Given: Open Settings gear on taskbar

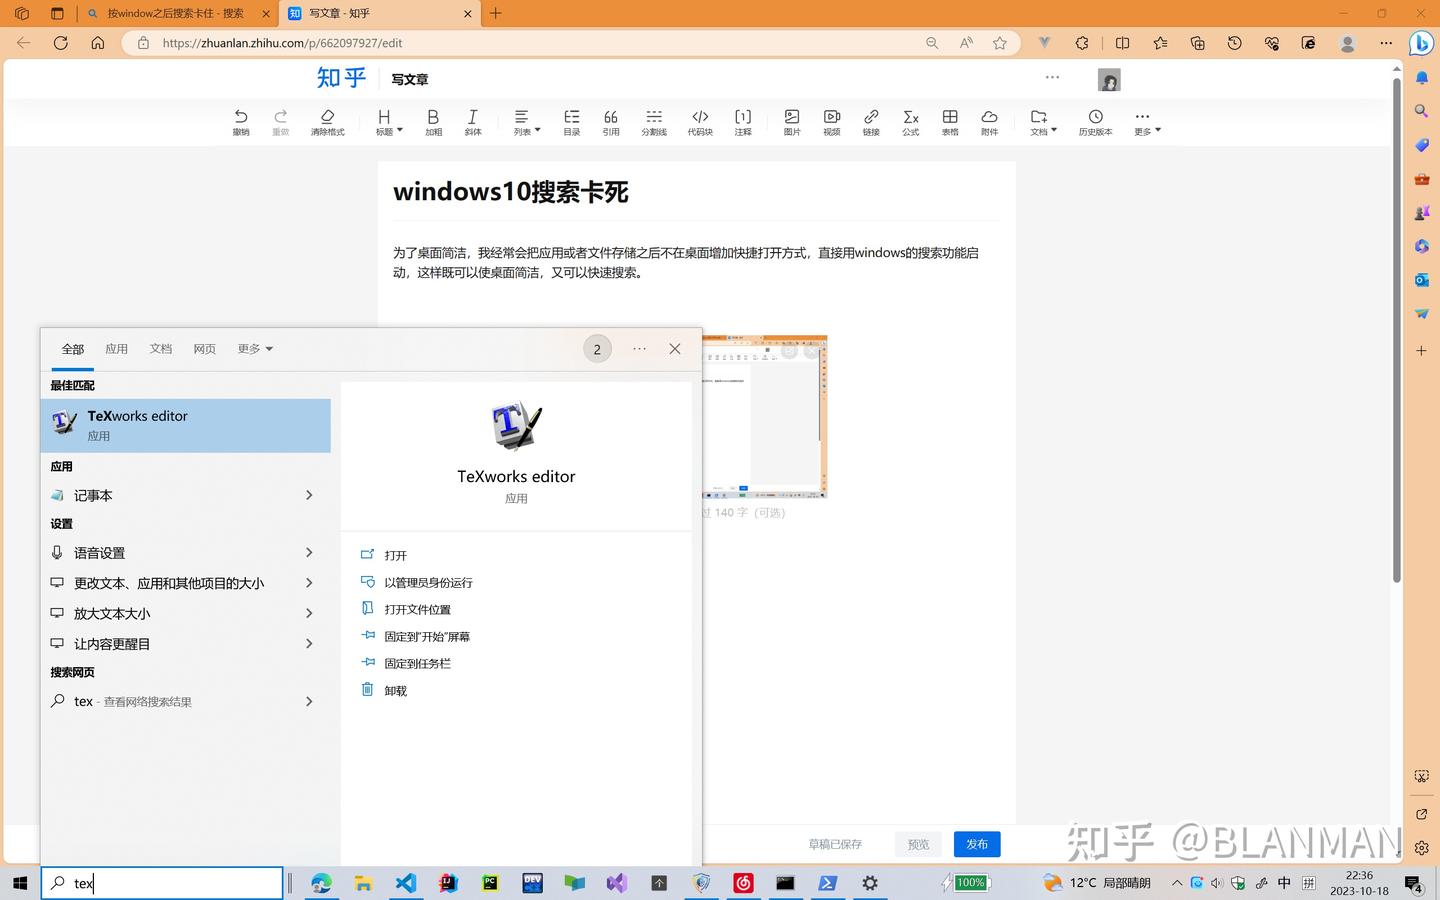Looking at the screenshot, I should (870, 883).
